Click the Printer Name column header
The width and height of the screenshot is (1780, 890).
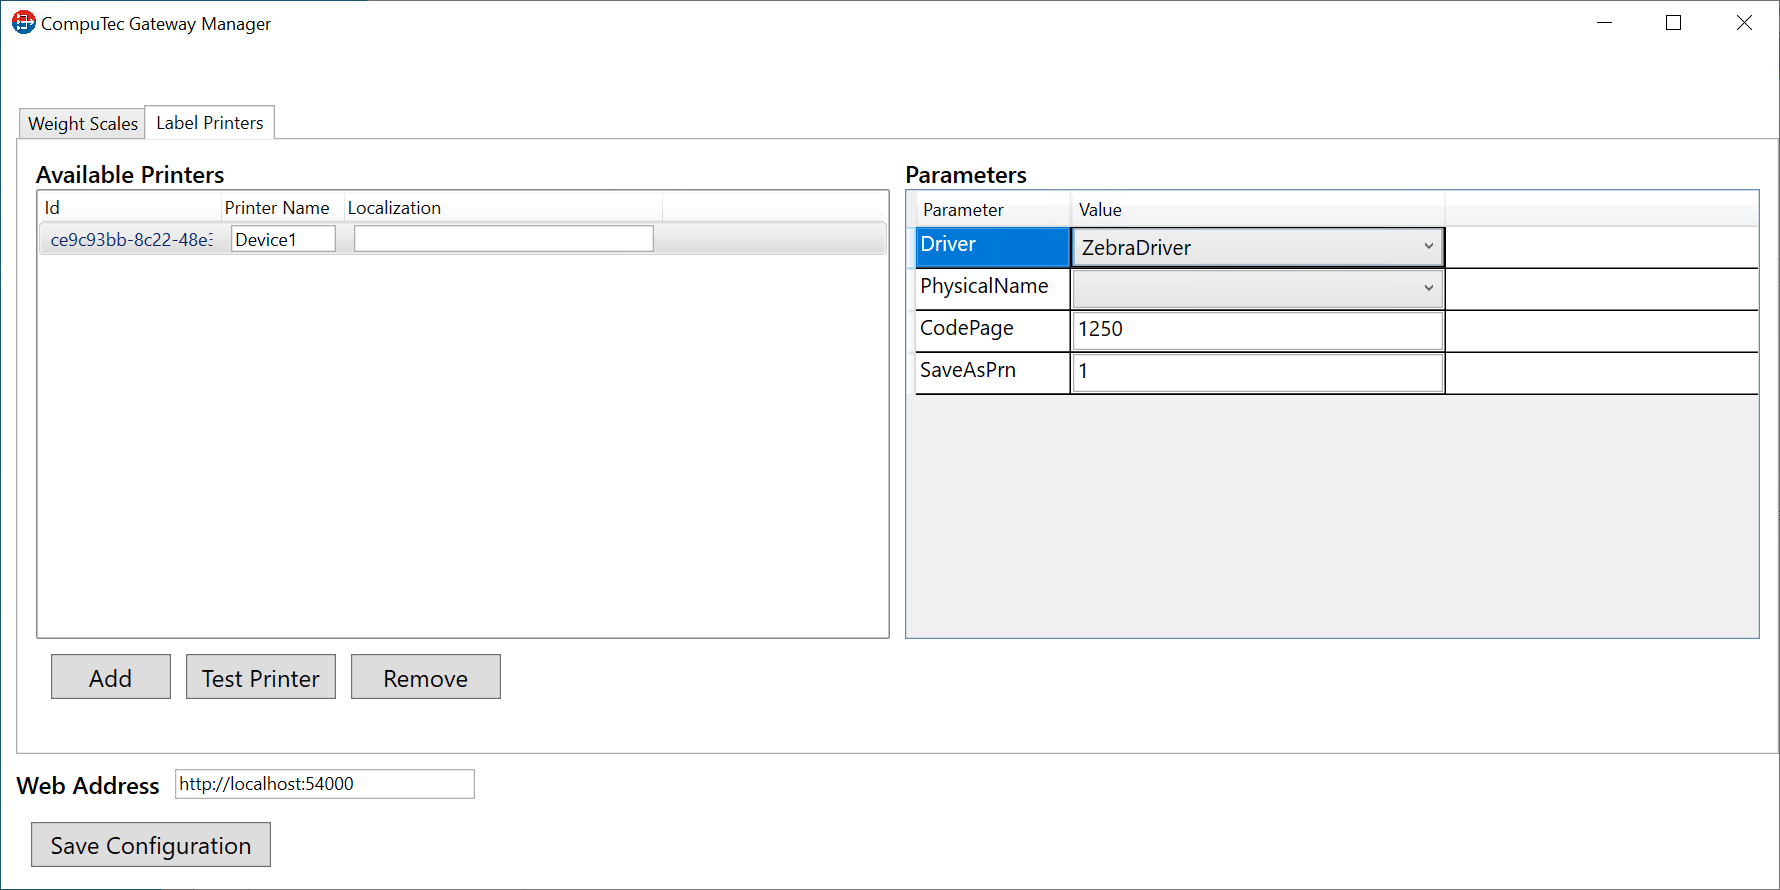277,208
